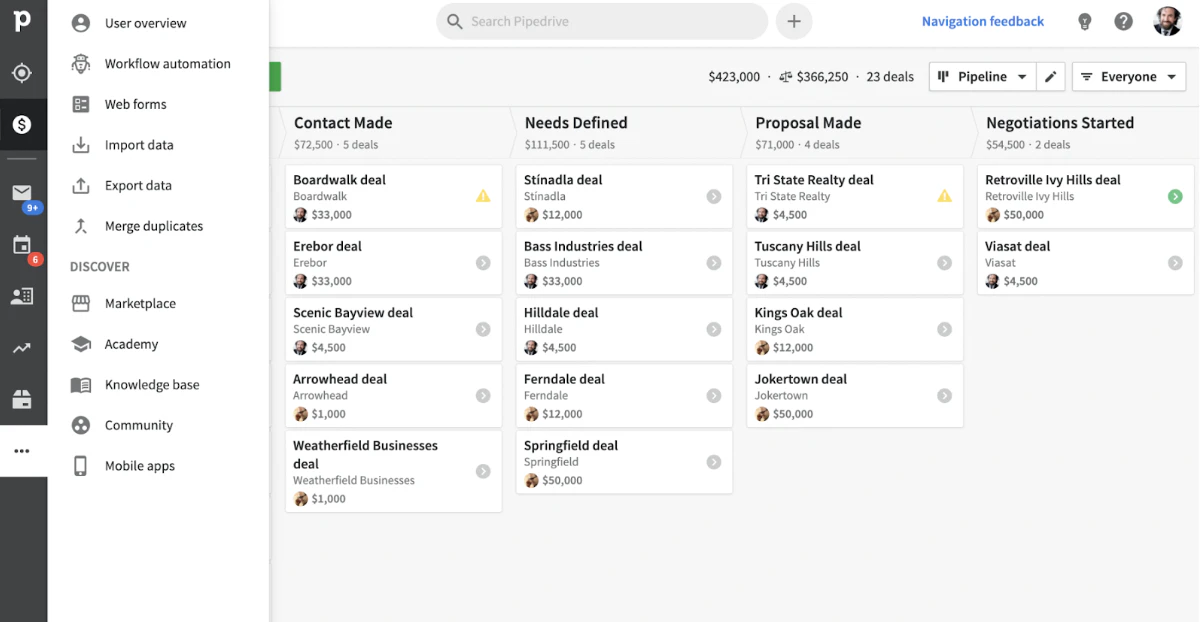This screenshot has height=622, width=1202.
Task: Open the Insights chart icon in sidebar
Action: pyautogui.click(x=22, y=348)
